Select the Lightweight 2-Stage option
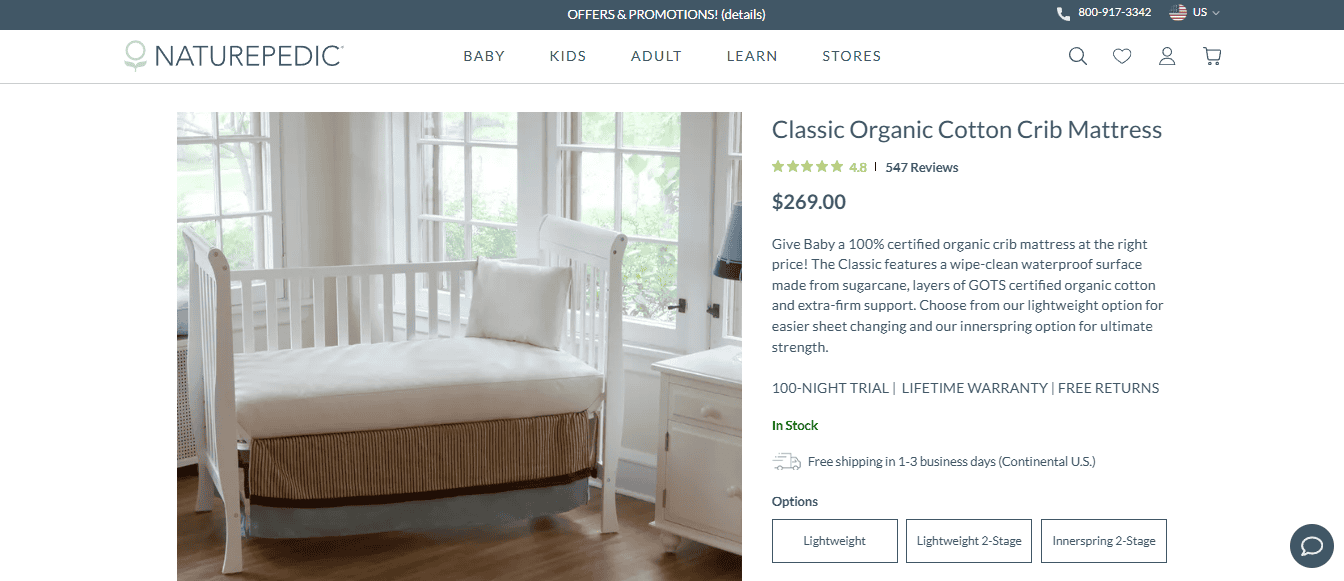This screenshot has width=1344, height=581. [969, 541]
